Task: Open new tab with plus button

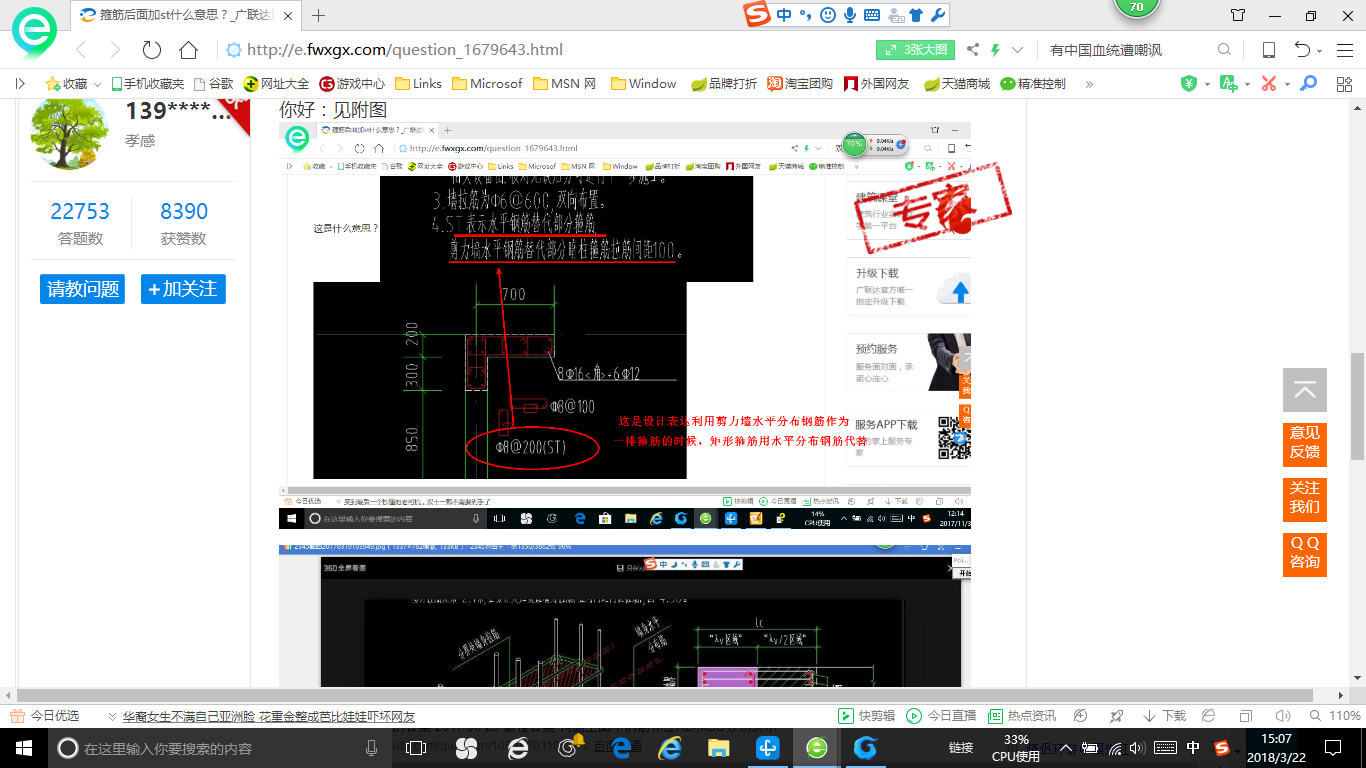Action: point(319,15)
